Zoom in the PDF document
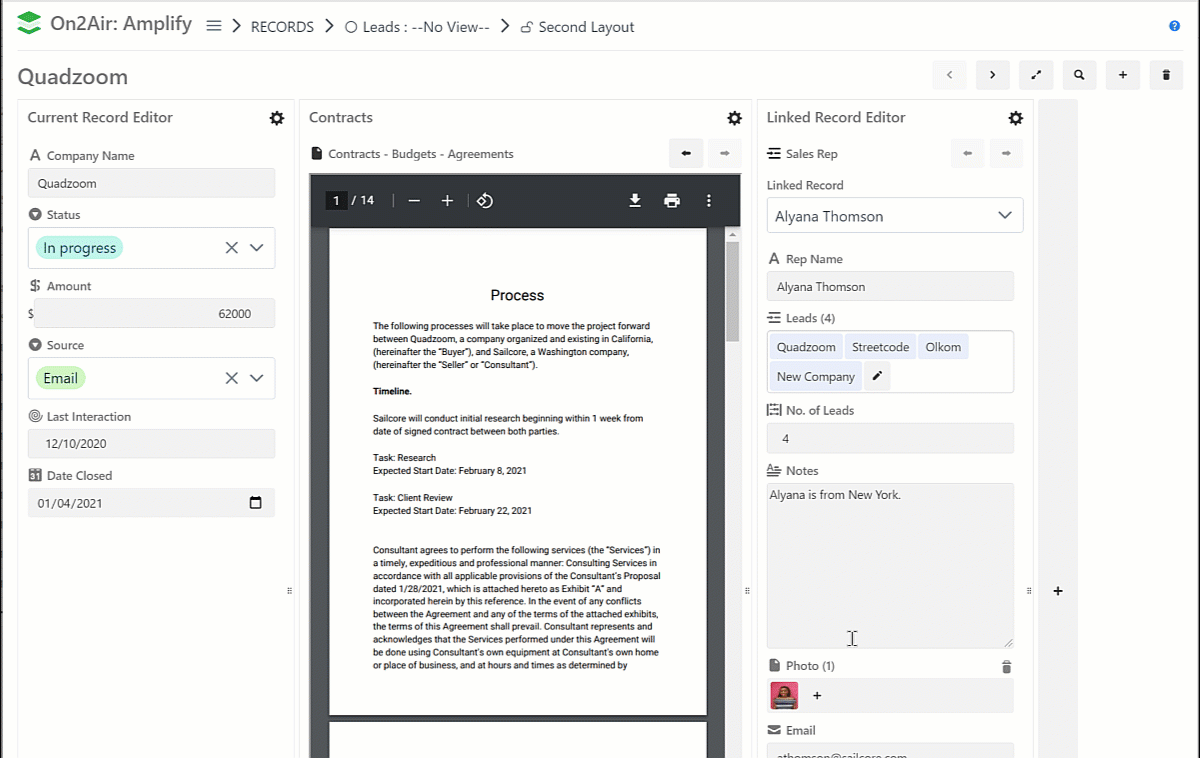The width and height of the screenshot is (1200, 758). tap(447, 201)
